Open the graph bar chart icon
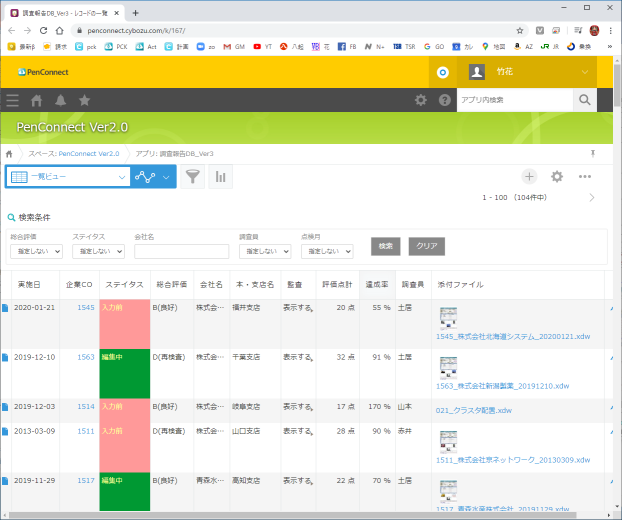The width and height of the screenshot is (622, 520). 221,177
